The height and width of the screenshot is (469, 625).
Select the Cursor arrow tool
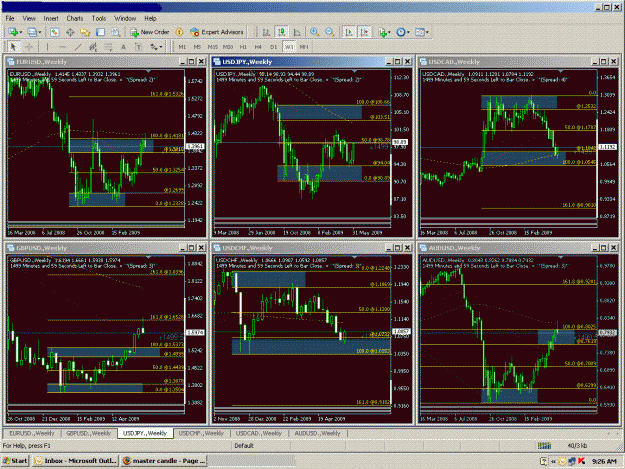(13, 47)
